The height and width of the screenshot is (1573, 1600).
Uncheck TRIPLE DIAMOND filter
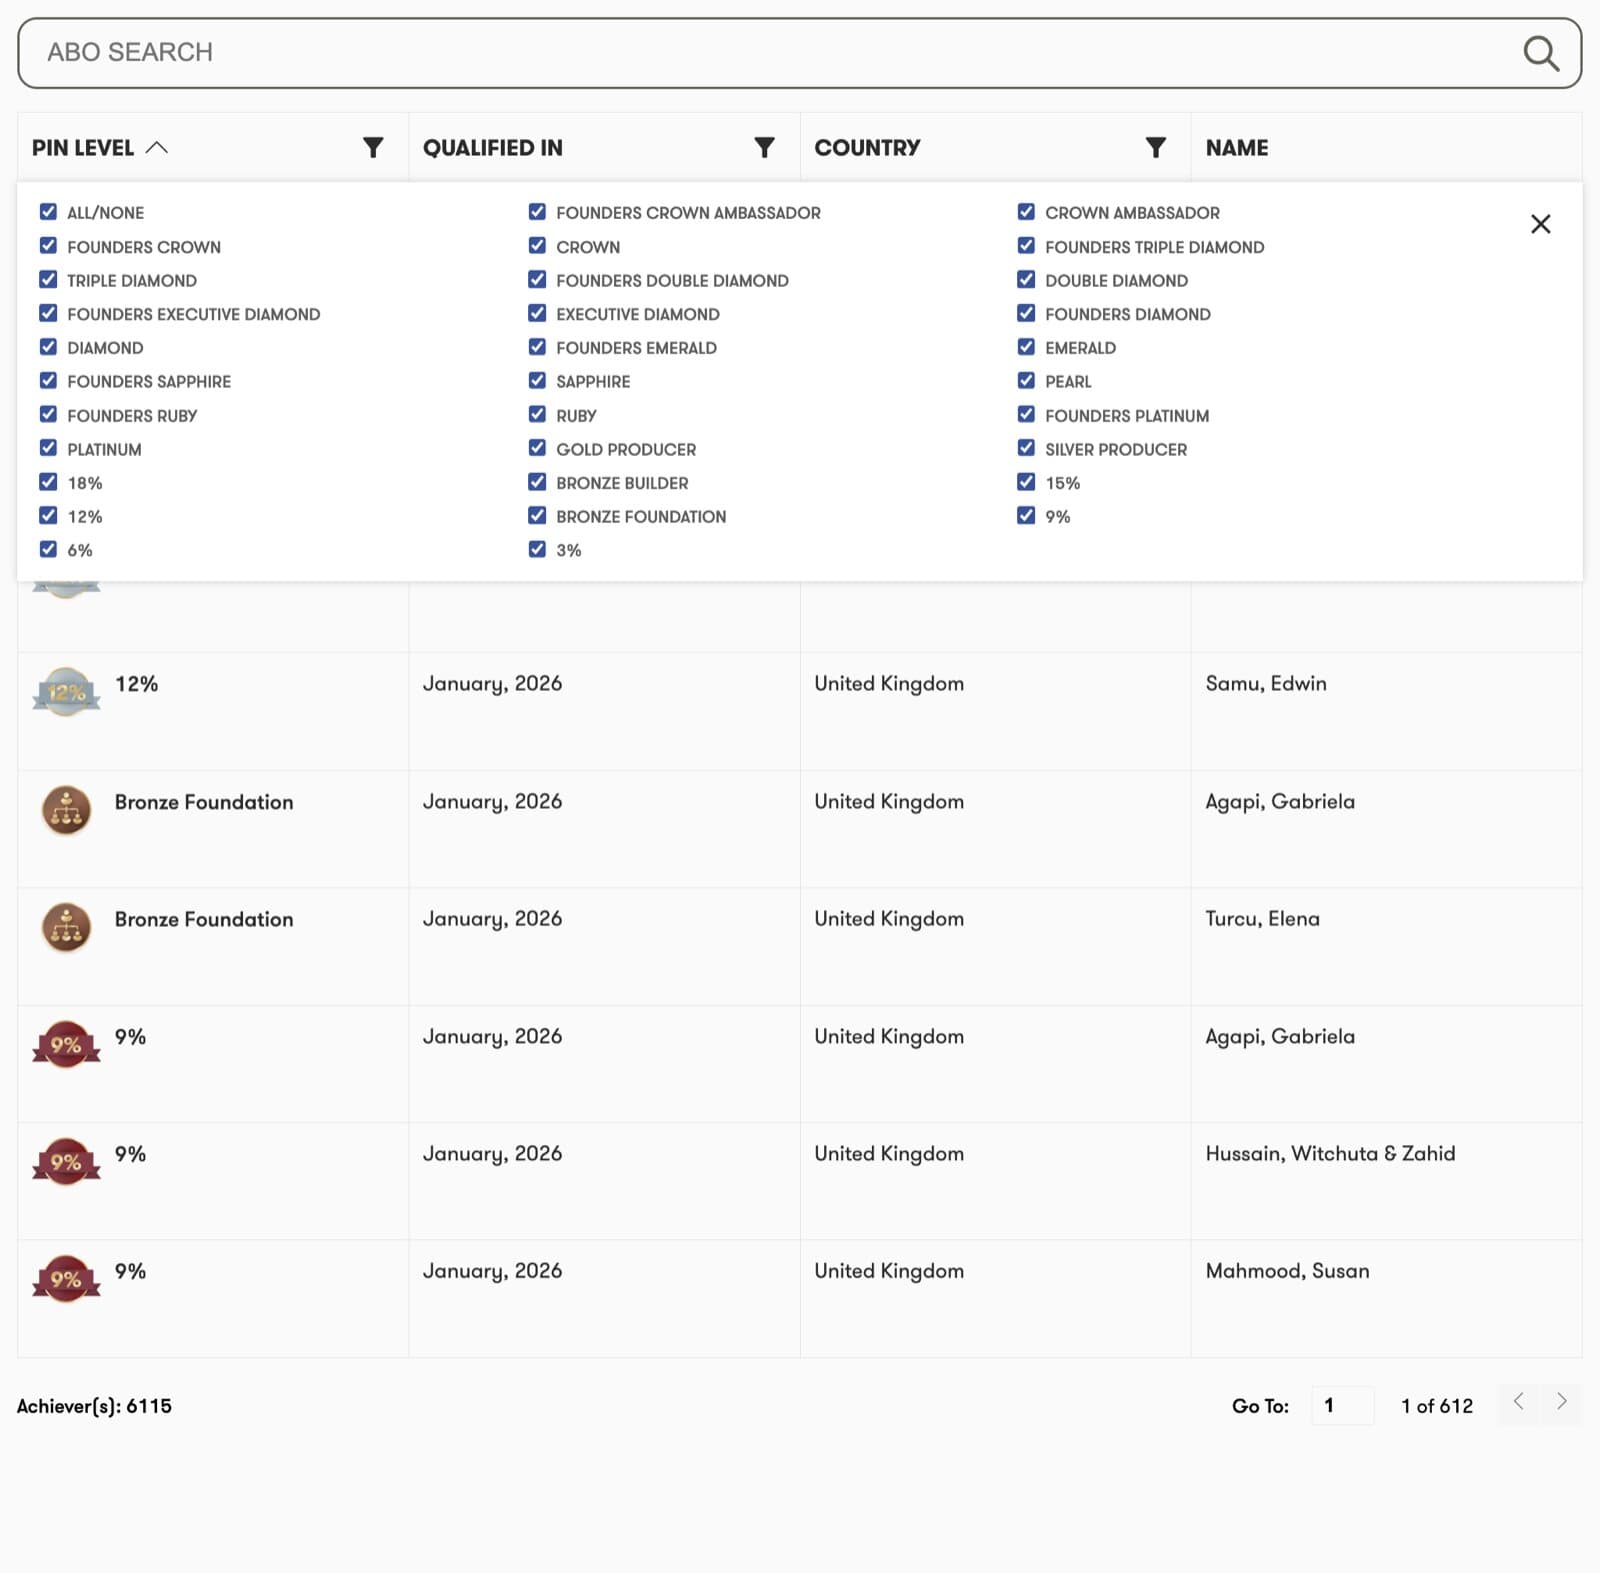click(x=48, y=280)
